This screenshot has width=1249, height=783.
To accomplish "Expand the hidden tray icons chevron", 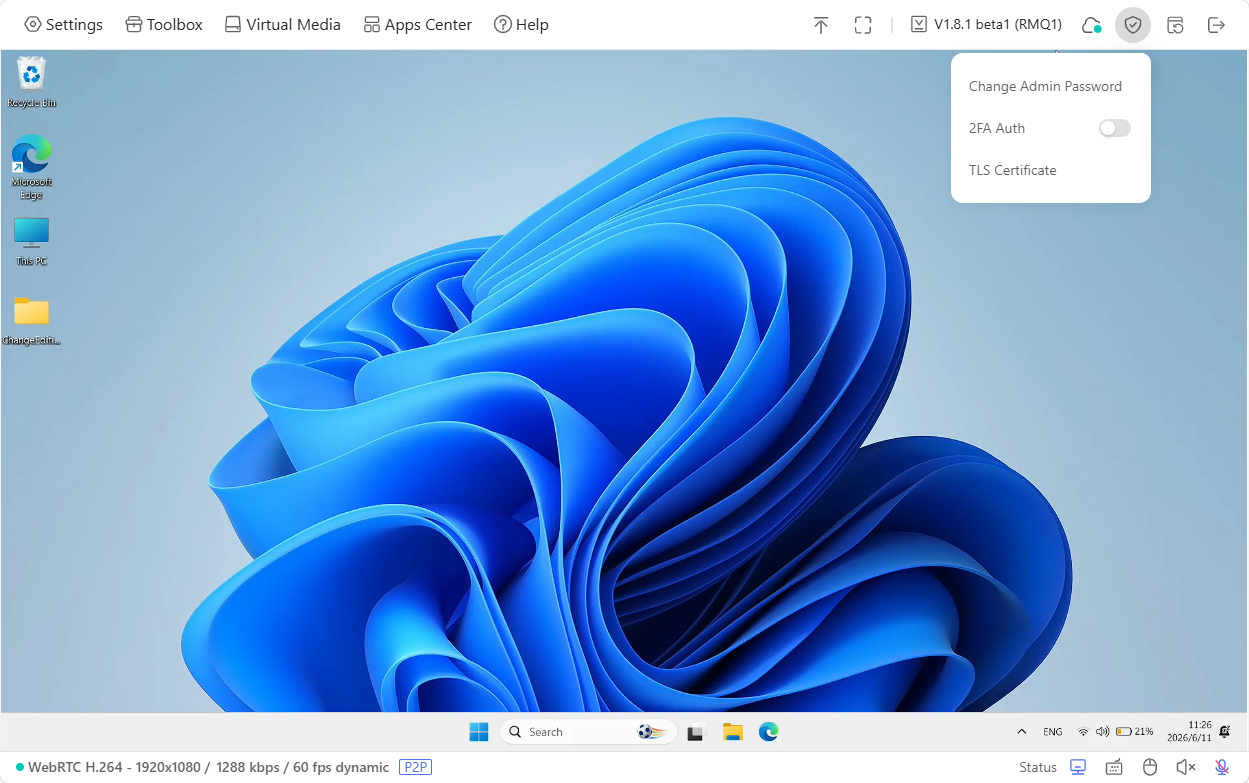I will point(1021,732).
